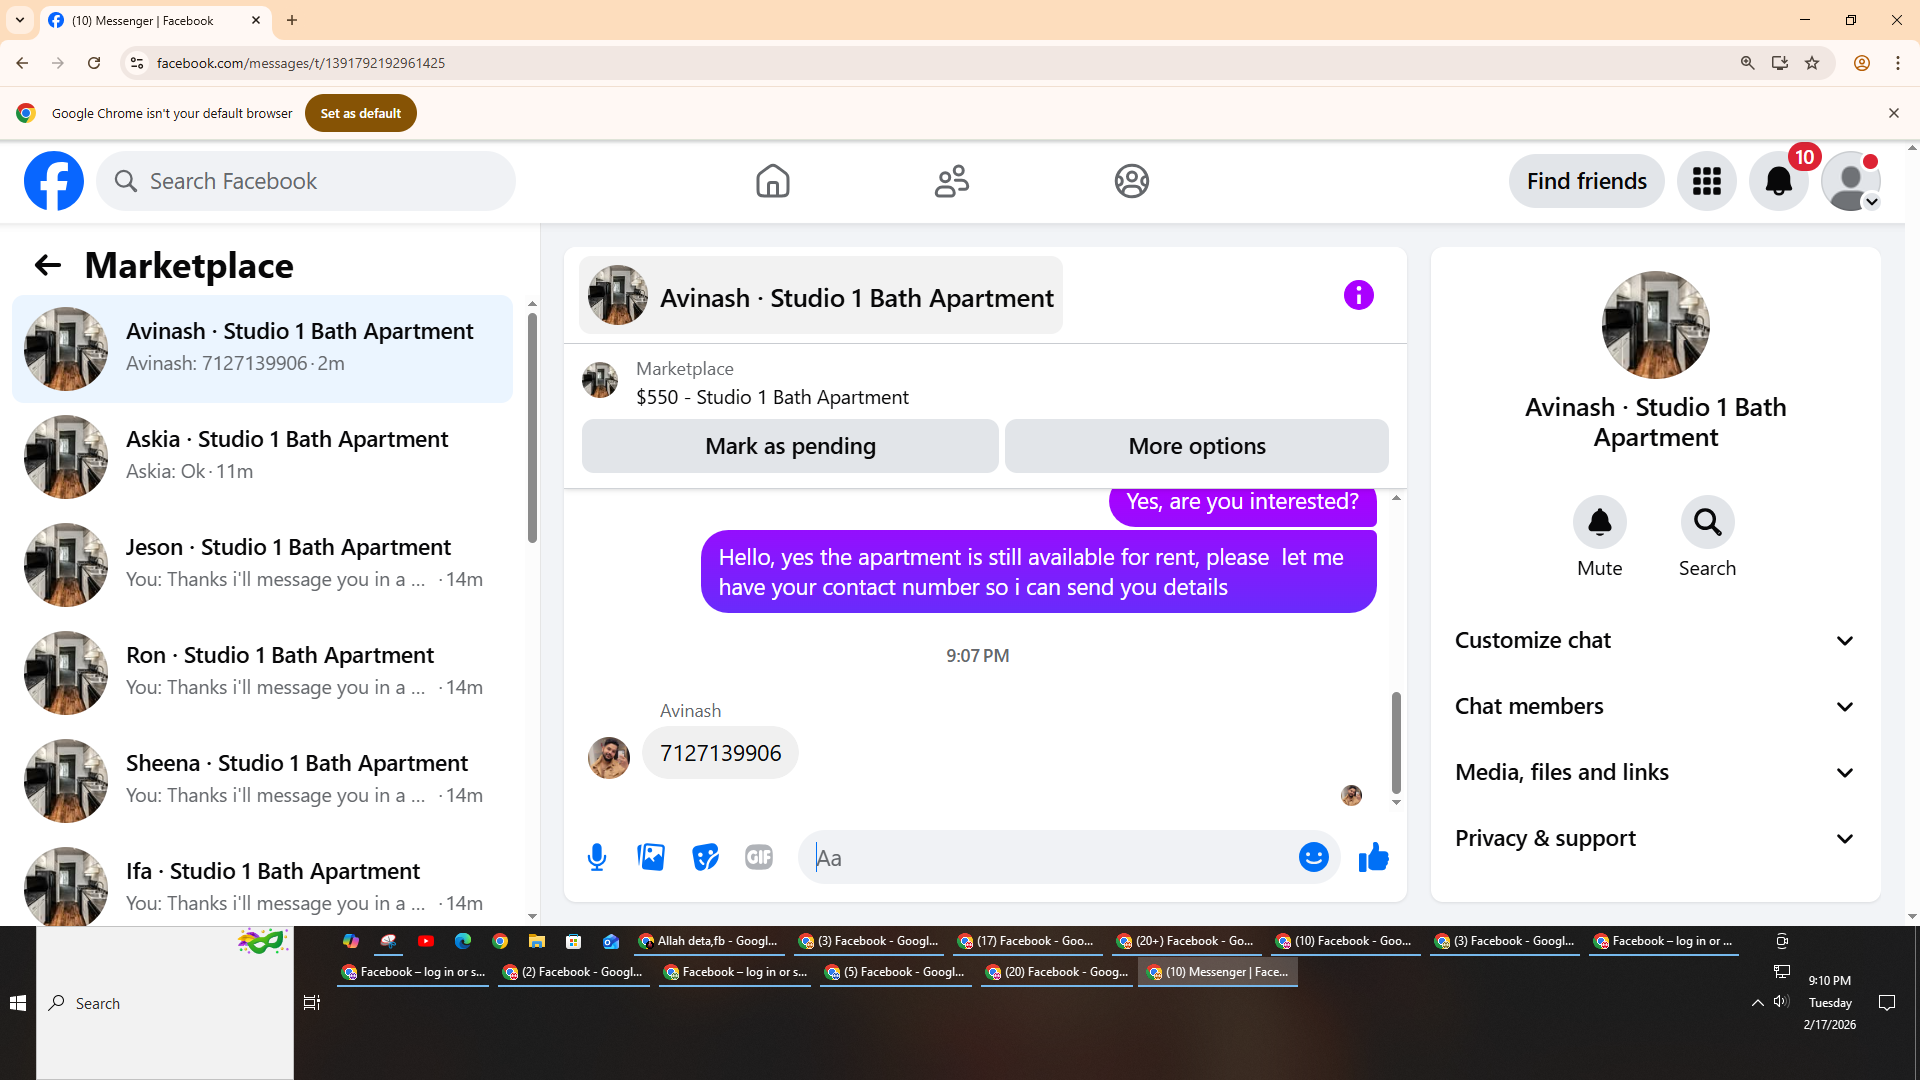1920x1080 pixels.
Task: Attach a photo using the image icon
Action: pos(651,857)
